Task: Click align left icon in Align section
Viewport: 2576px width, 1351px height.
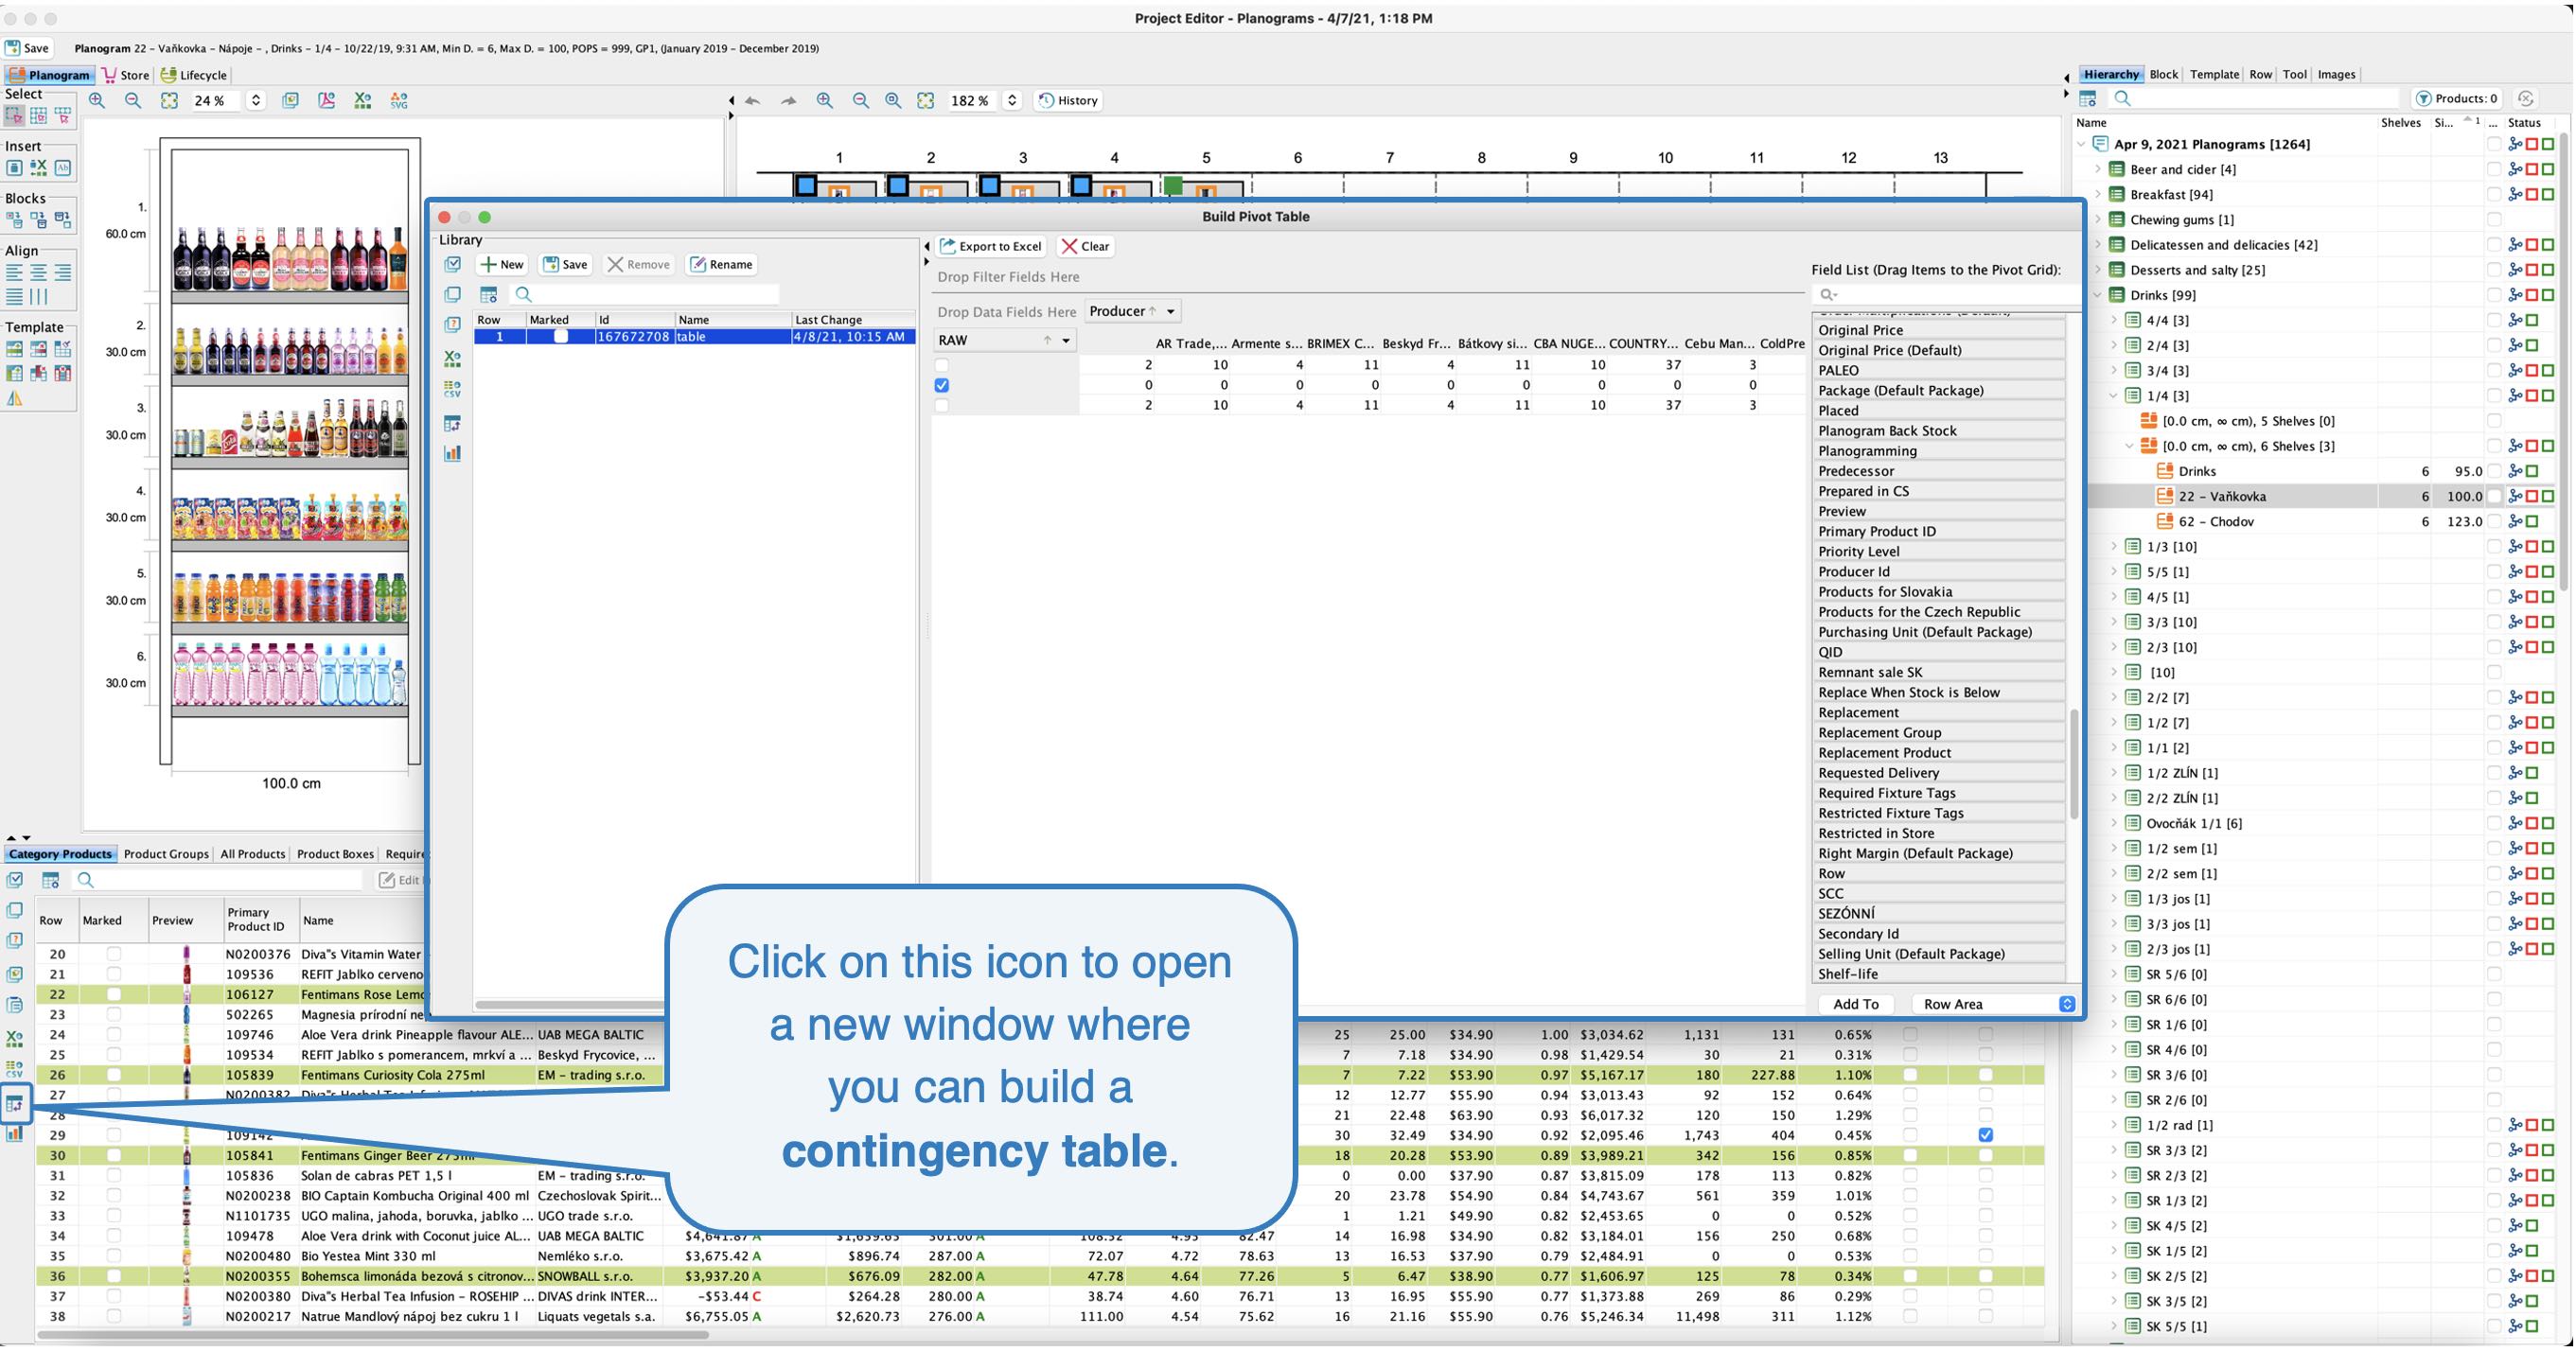Action: coord(14,272)
